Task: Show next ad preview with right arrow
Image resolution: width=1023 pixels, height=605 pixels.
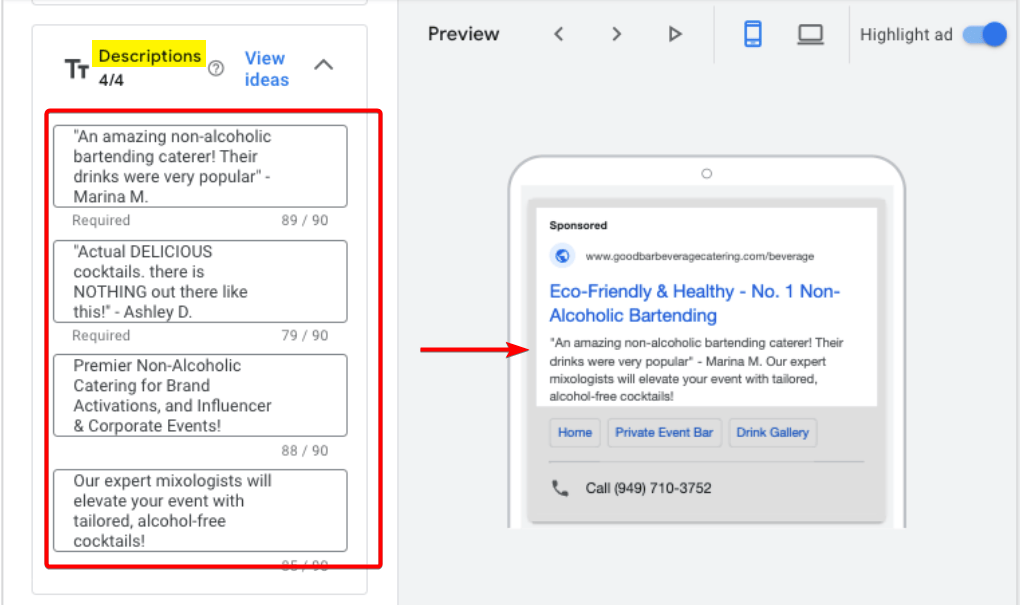Action: coord(617,34)
